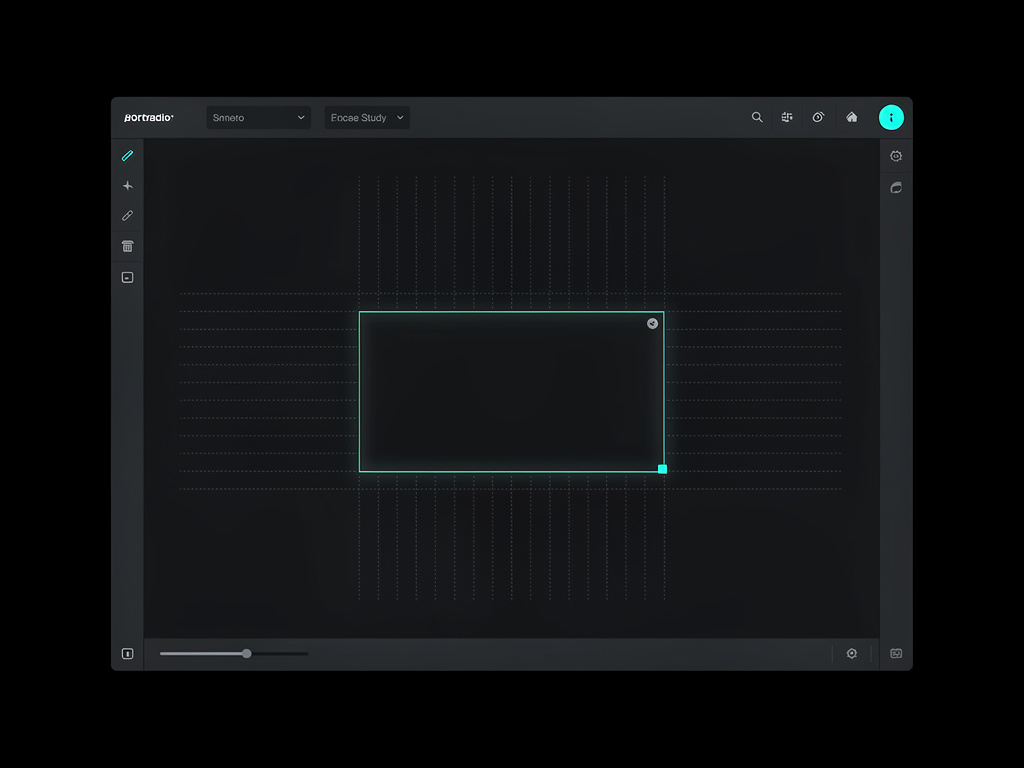Select the Timer icon in the top bar
The height and width of the screenshot is (768, 1024).
pos(818,117)
